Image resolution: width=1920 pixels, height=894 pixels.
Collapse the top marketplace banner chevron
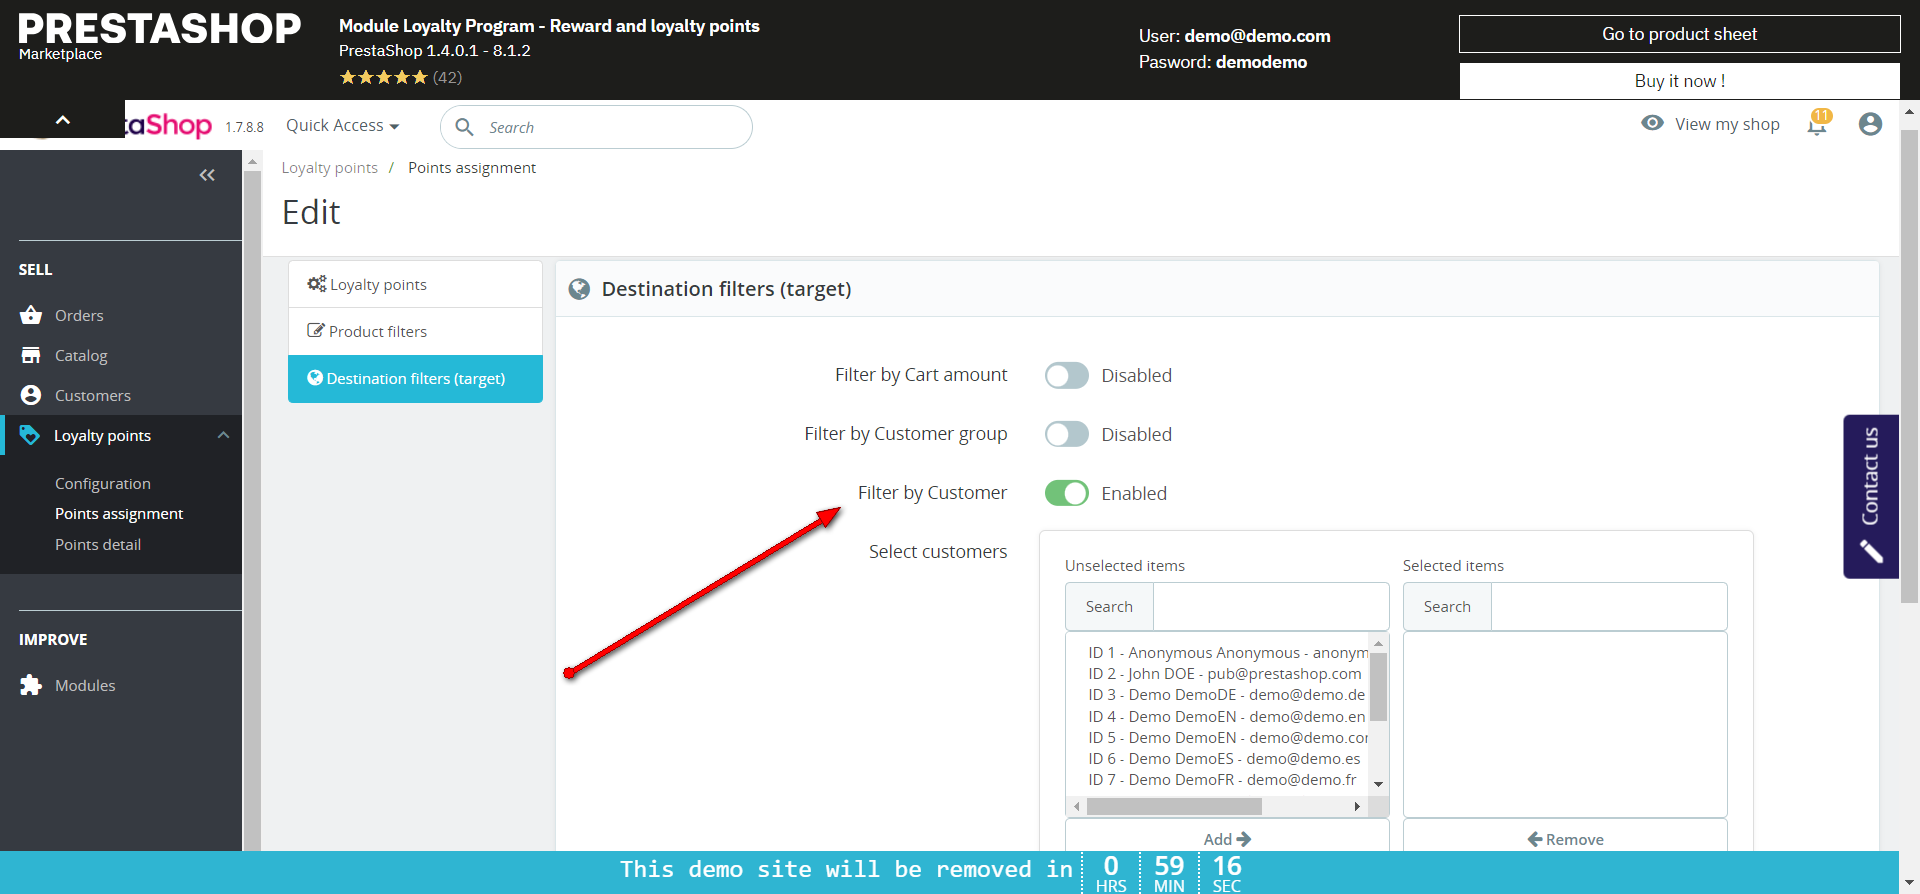[x=62, y=120]
